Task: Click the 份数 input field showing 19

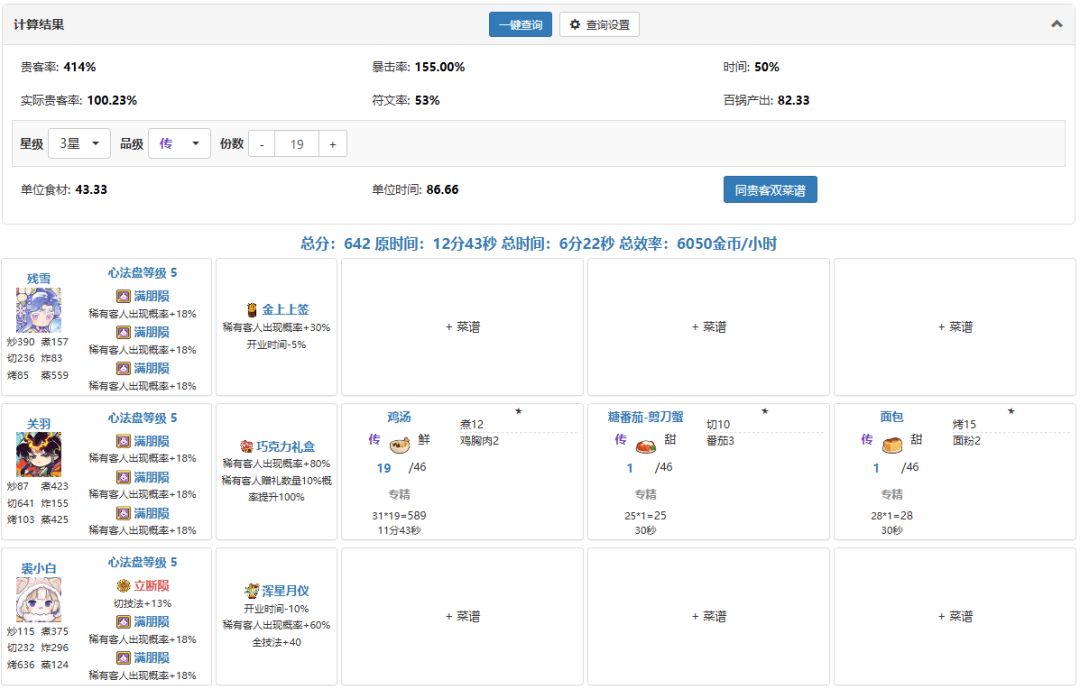Action: (x=297, y=144)
